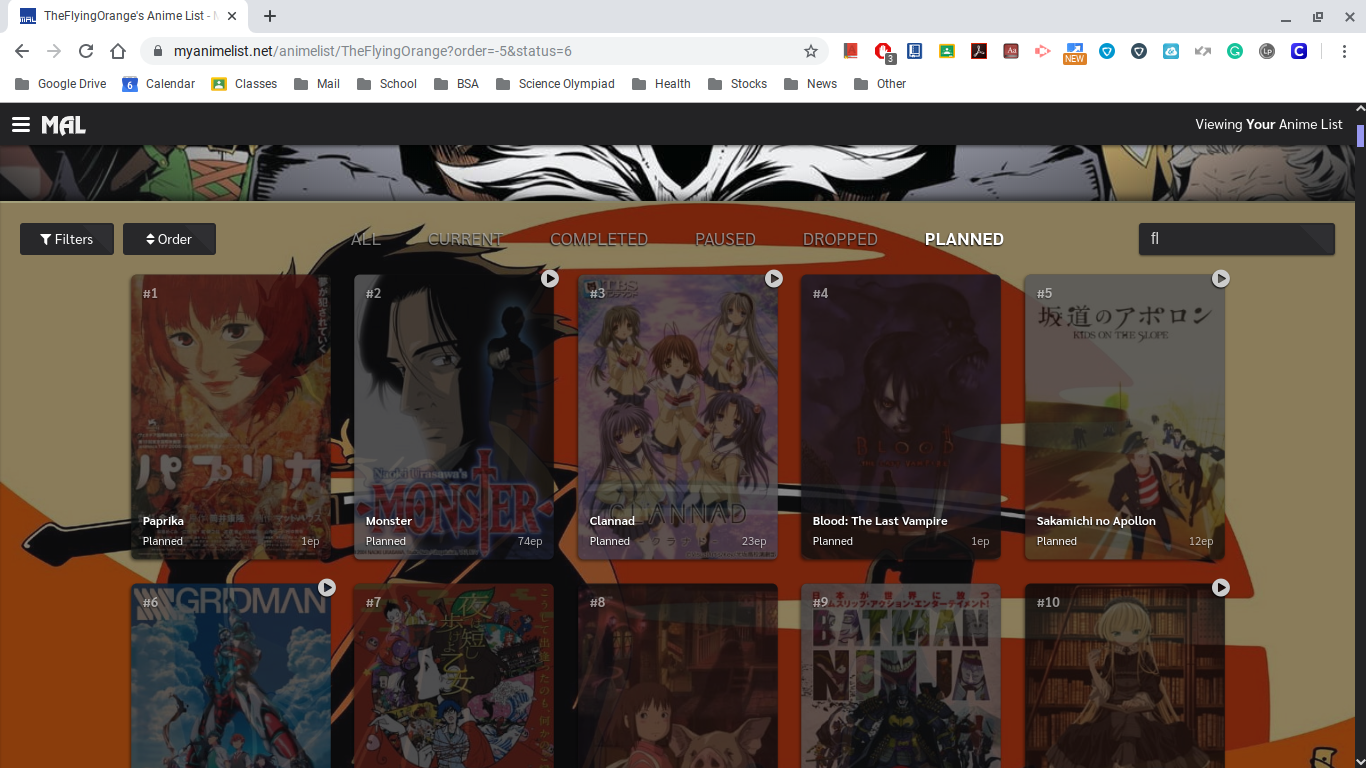Bookmark this page with the star icon
Image resolution: width=1366 pixels, height=768 pixels.
(811, 51)
